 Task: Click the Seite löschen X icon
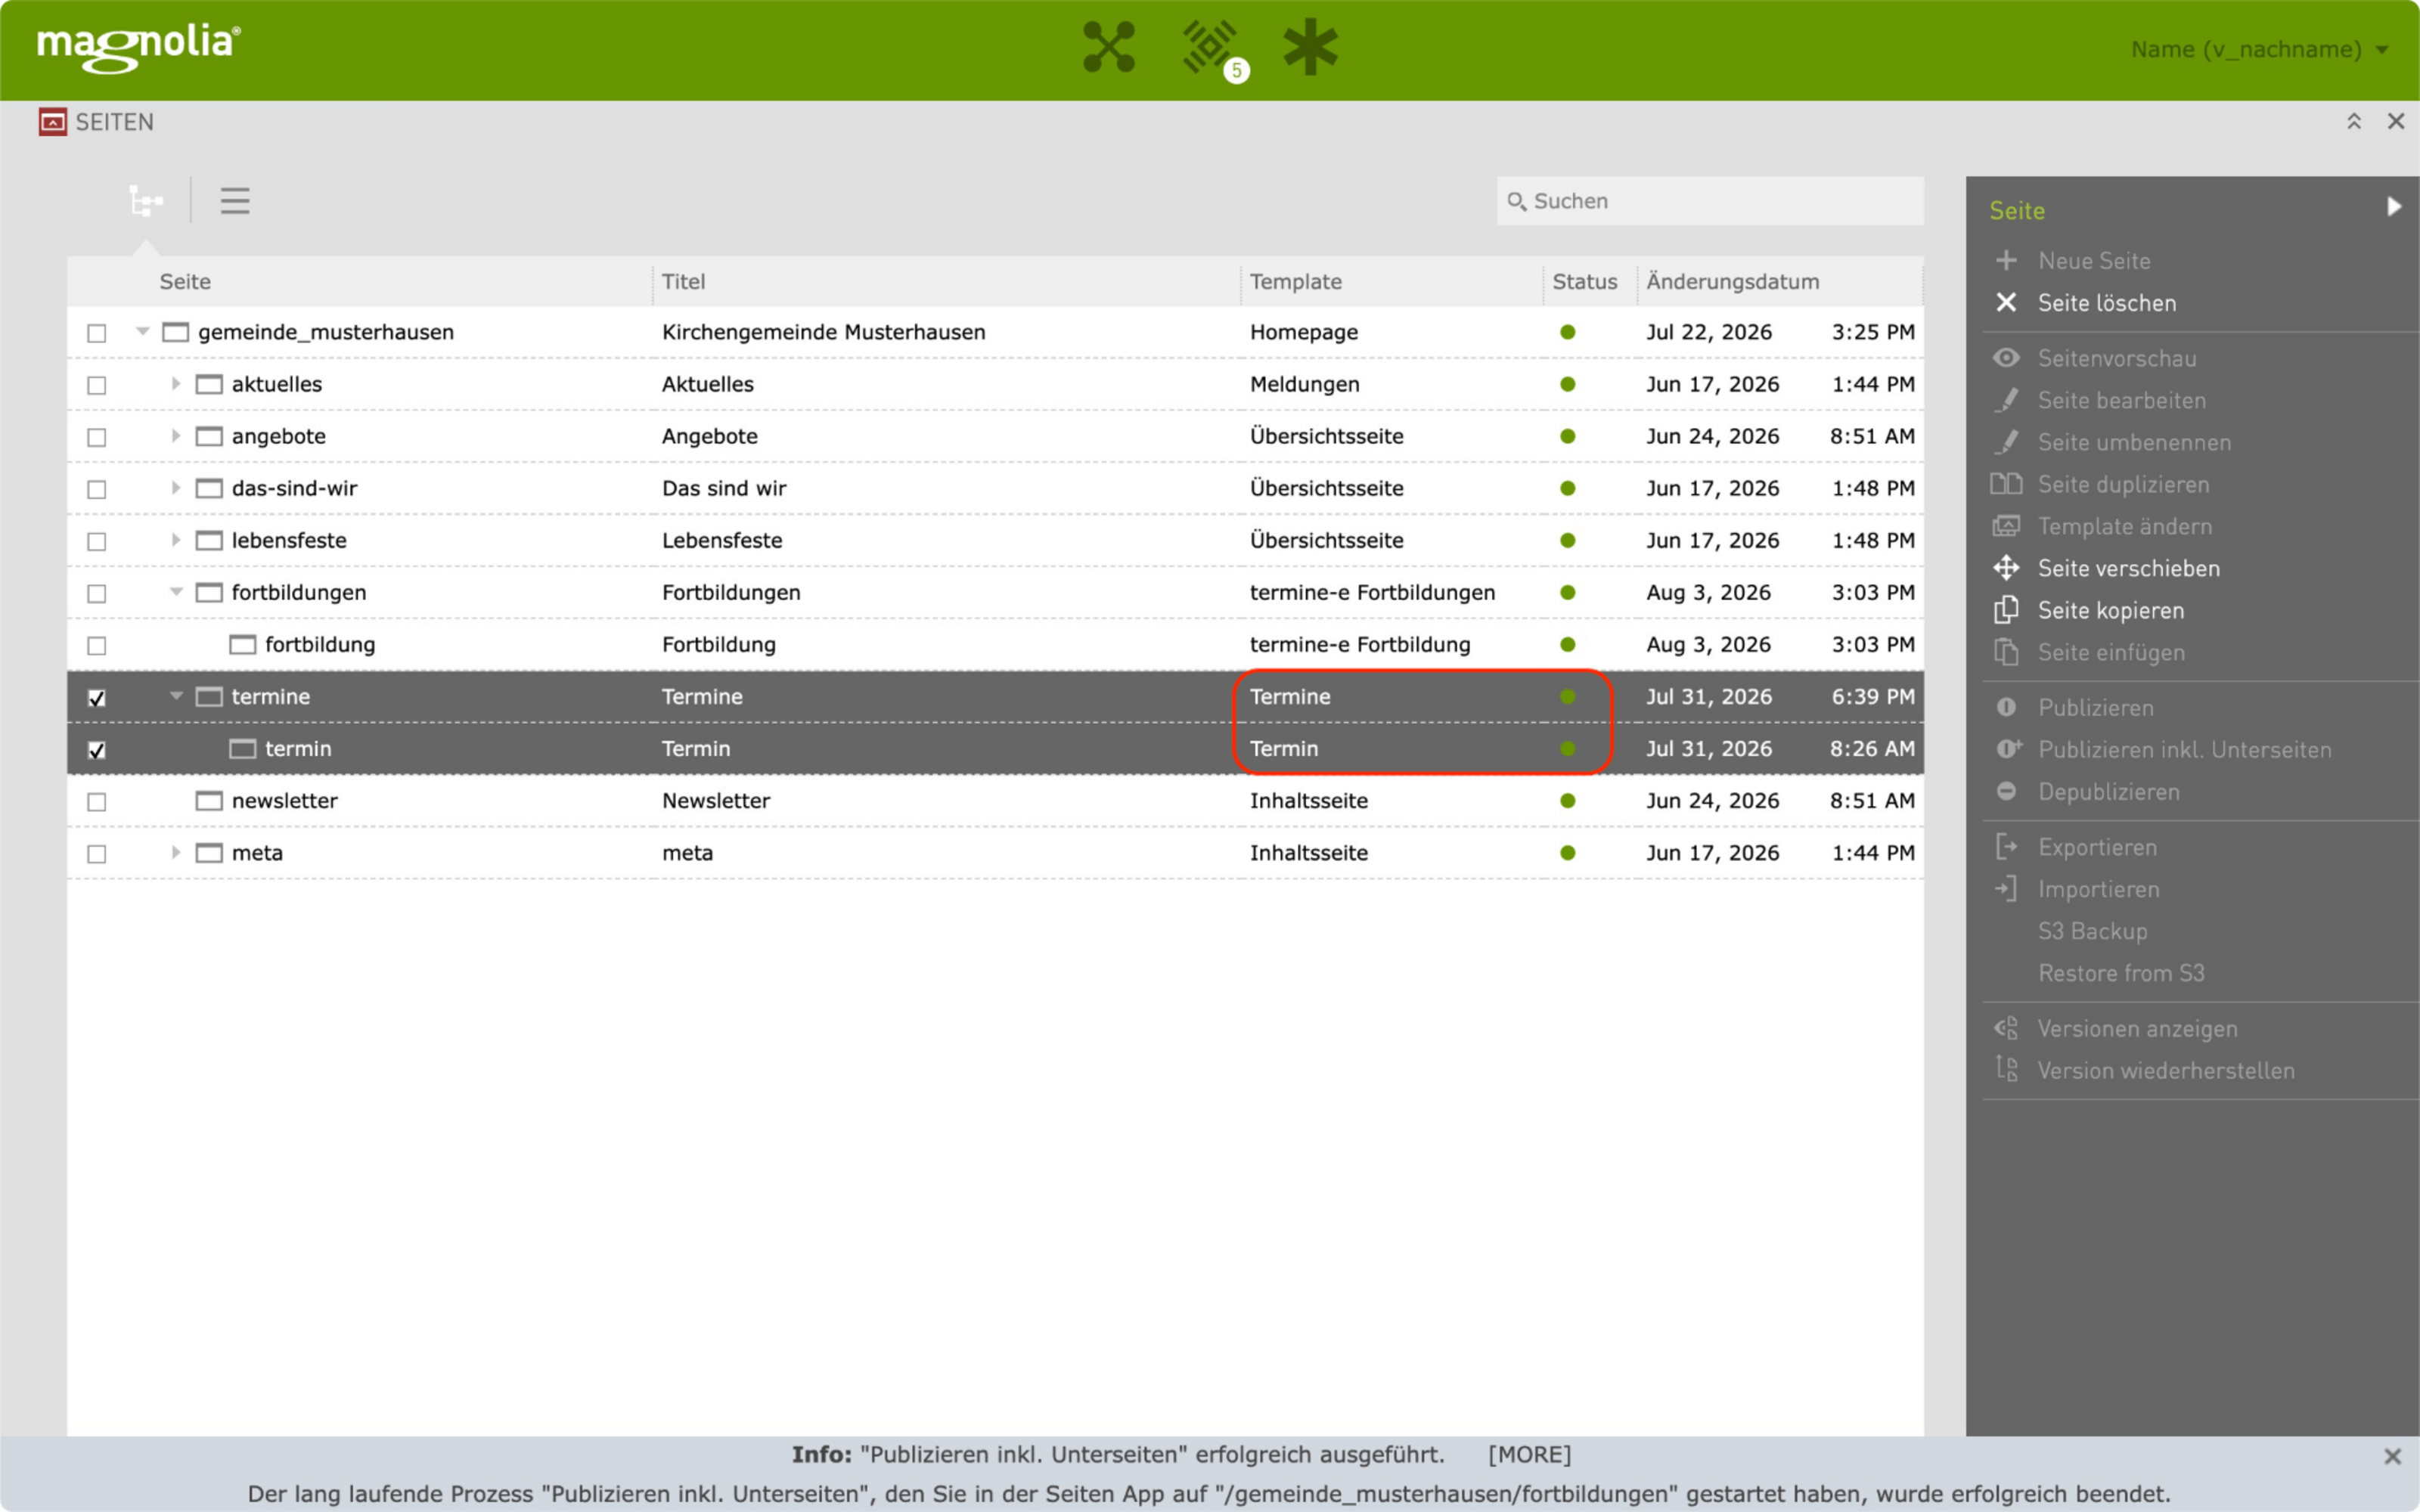pyautogui.click(x=2006, y=303)
